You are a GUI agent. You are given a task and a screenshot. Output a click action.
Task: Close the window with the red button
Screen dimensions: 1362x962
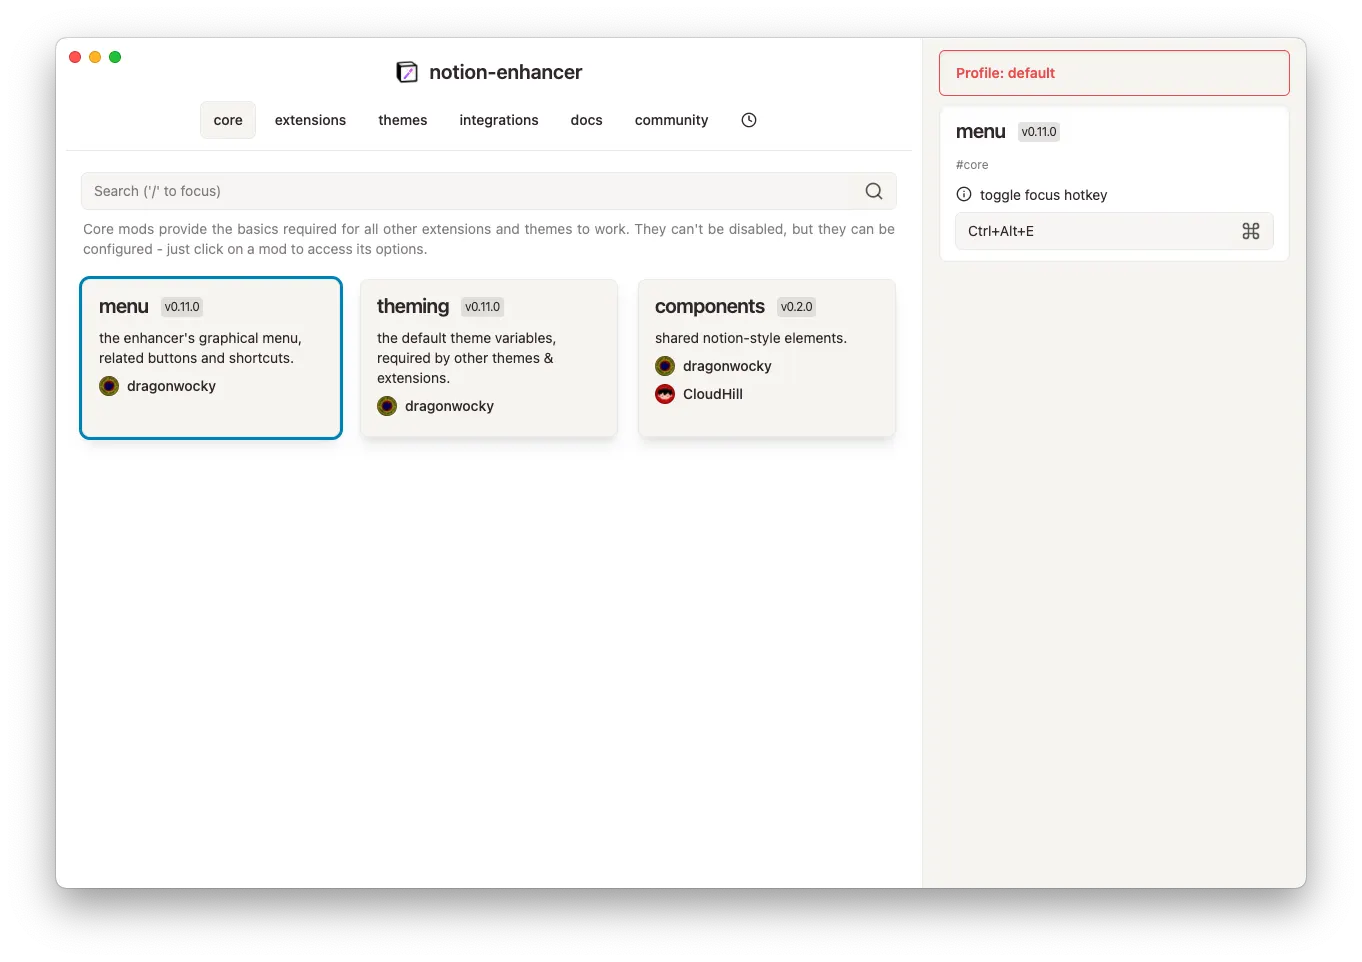click(75, 57)
